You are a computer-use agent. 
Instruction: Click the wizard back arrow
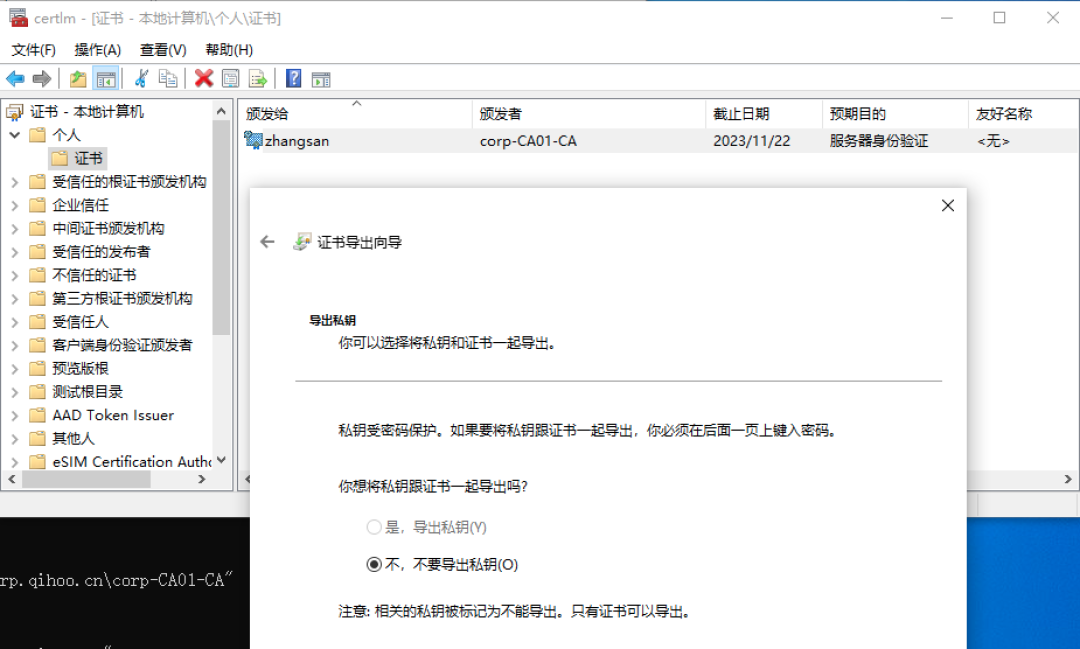[x=267, y=242]
